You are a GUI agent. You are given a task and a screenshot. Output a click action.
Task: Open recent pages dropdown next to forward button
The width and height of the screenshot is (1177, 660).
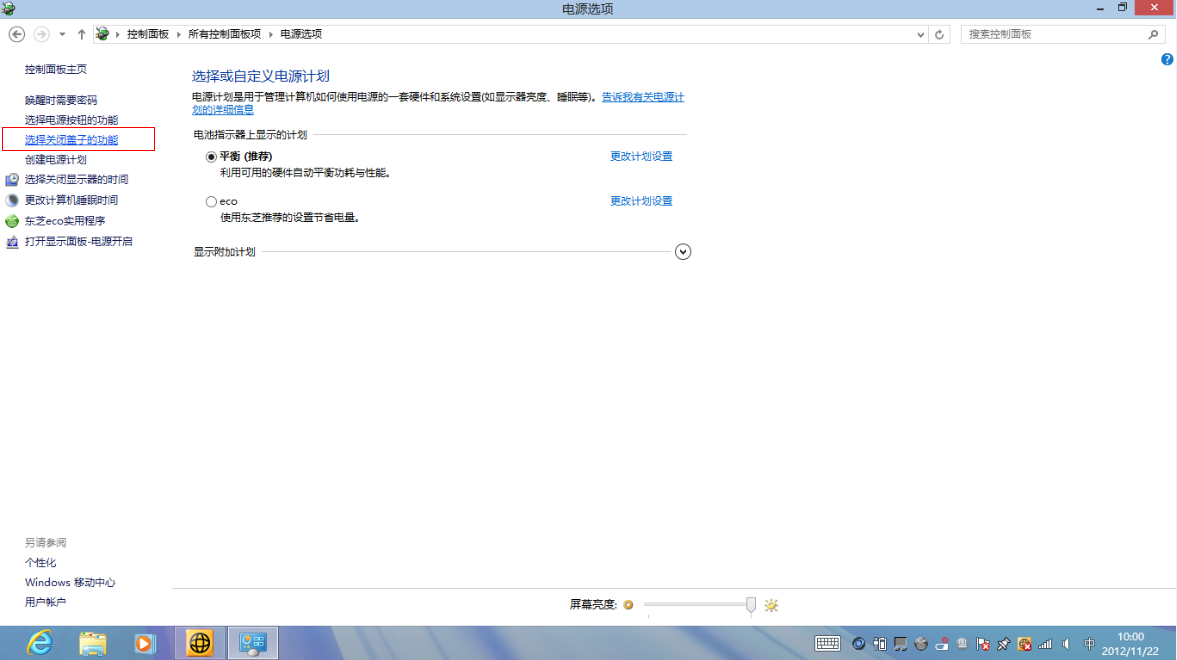62,34
